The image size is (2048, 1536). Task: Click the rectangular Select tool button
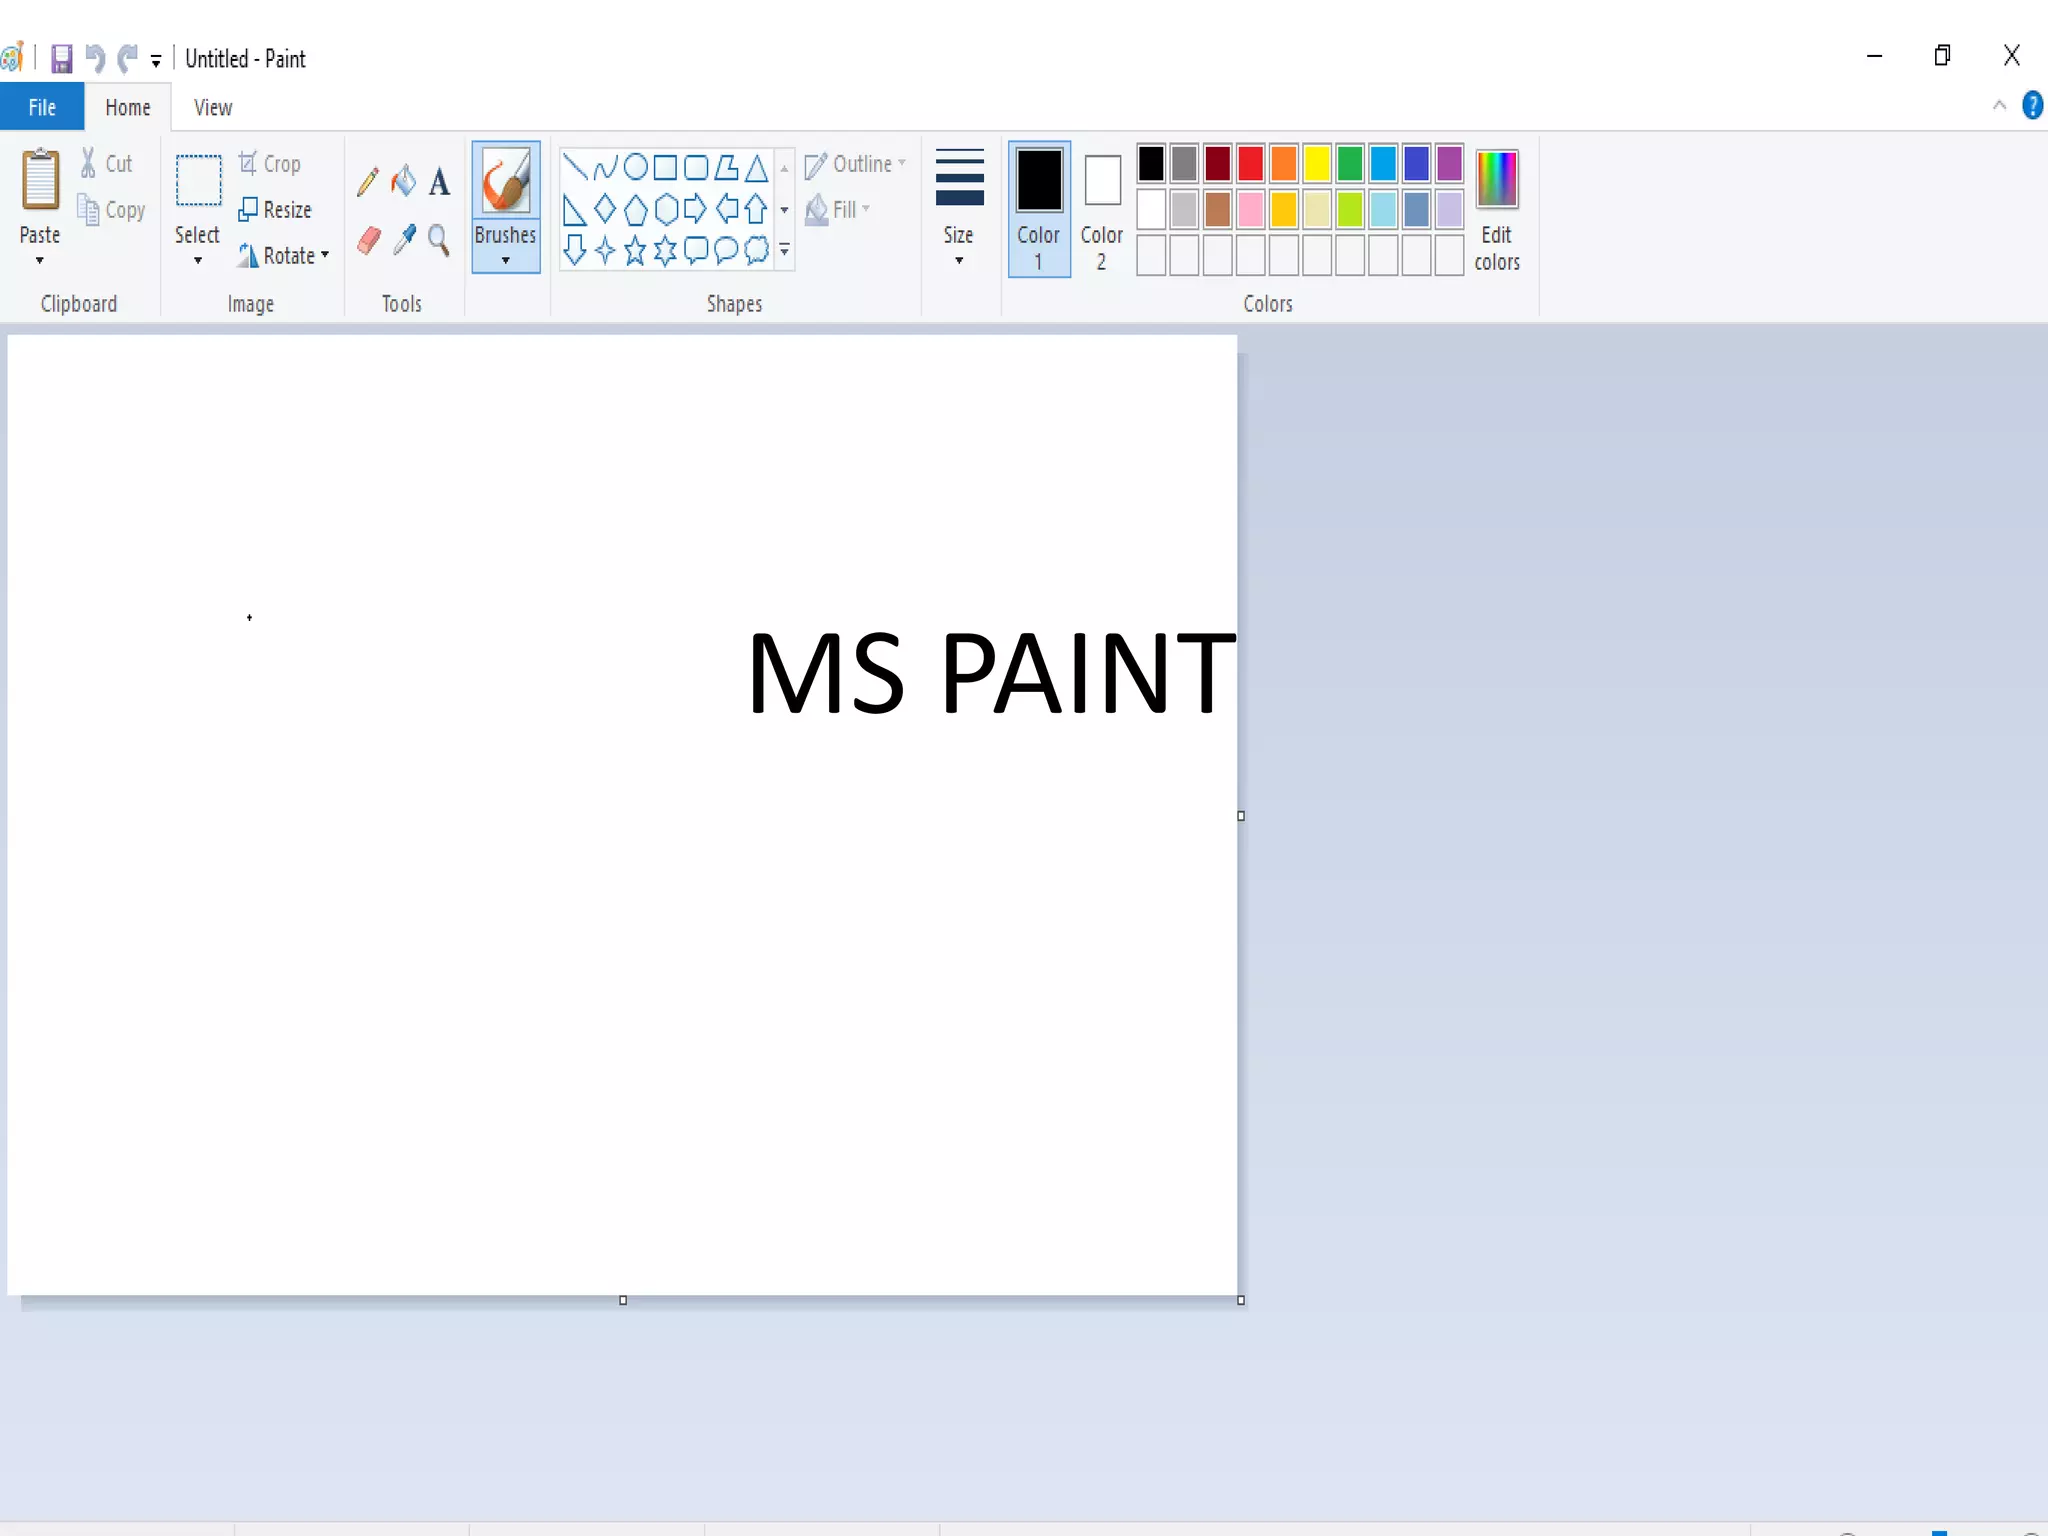tap(198, 181)
